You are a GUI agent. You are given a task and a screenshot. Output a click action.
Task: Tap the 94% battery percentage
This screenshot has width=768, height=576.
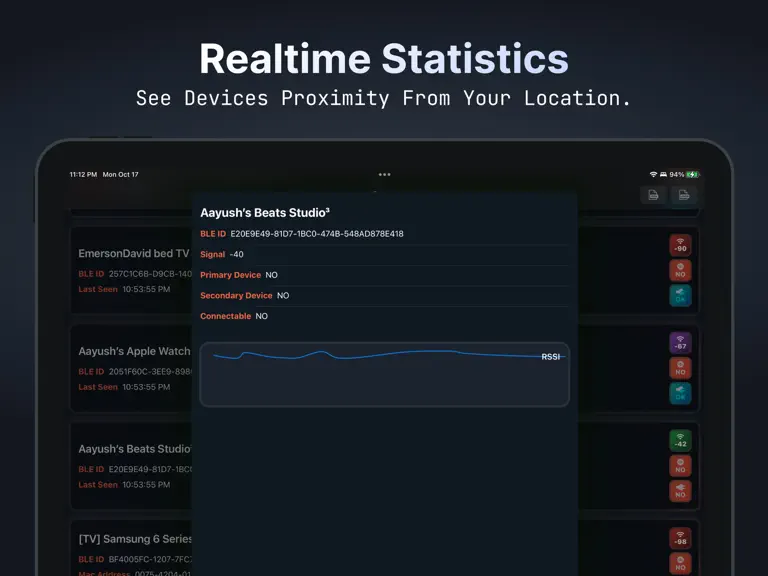[676, 174]
